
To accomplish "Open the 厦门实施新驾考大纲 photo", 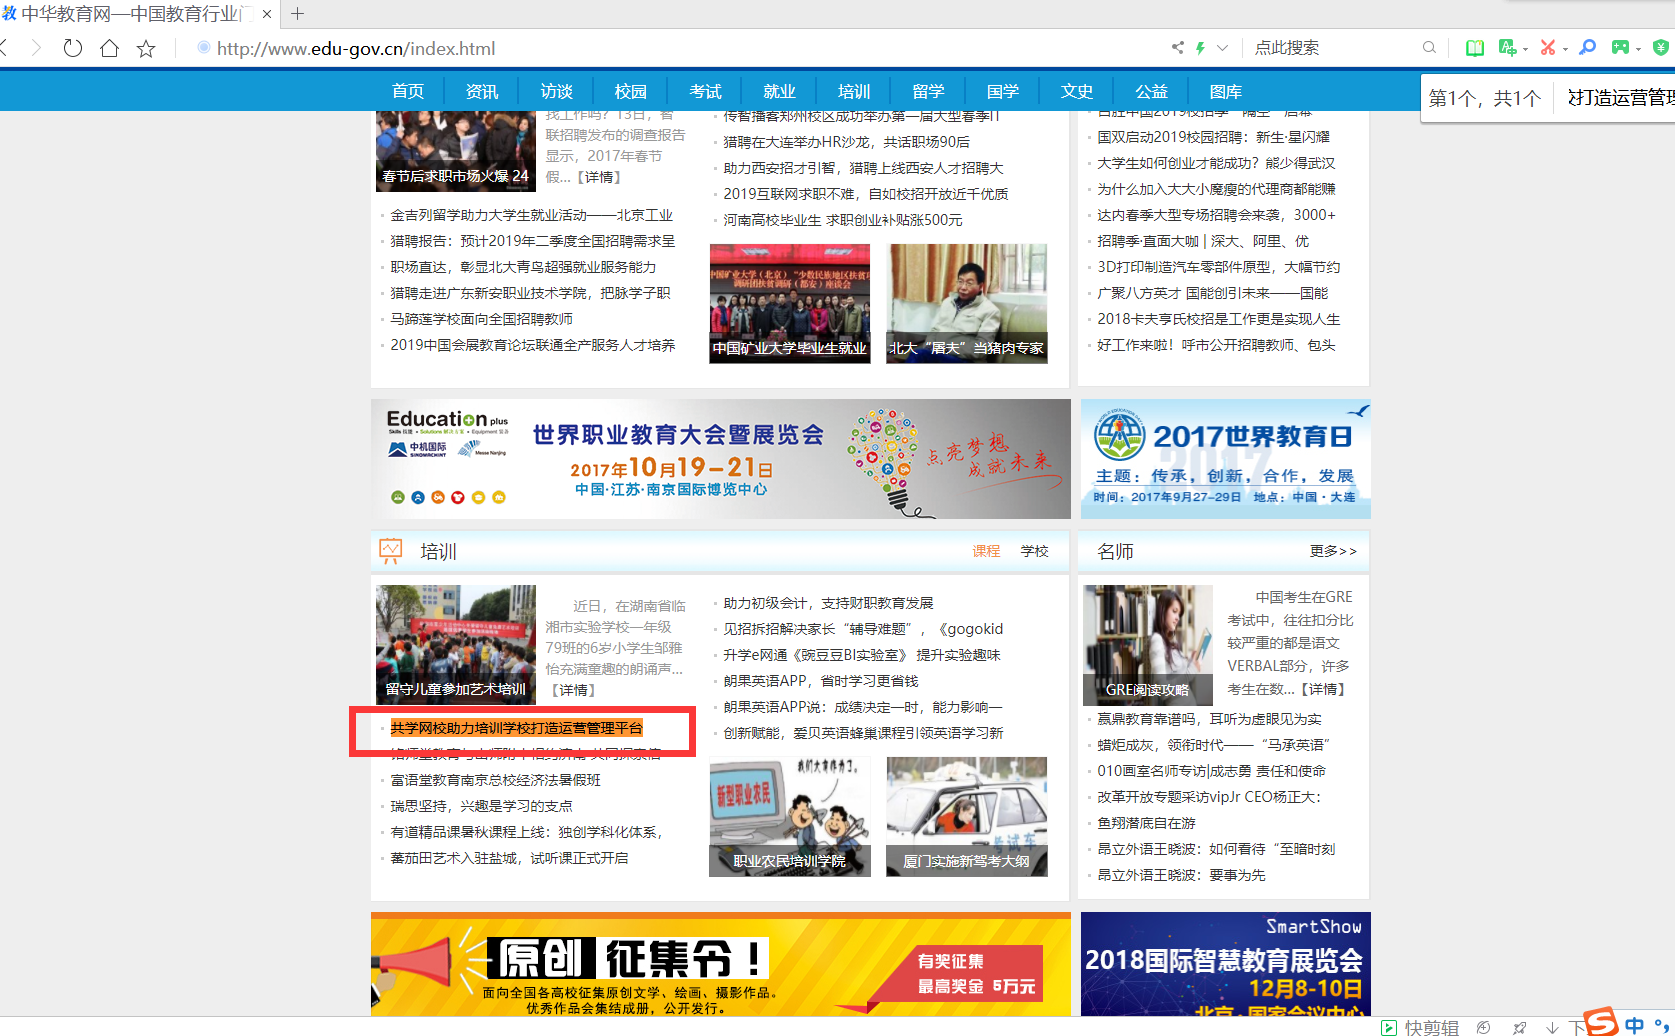I will 967,816.
